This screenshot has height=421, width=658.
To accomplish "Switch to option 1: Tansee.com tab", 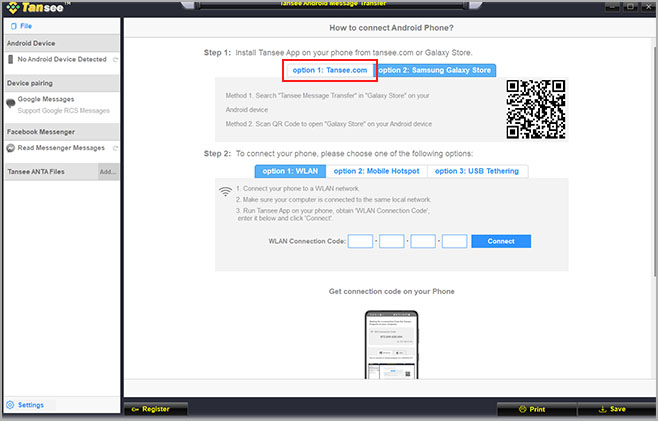I will click(x=330, y=70).
